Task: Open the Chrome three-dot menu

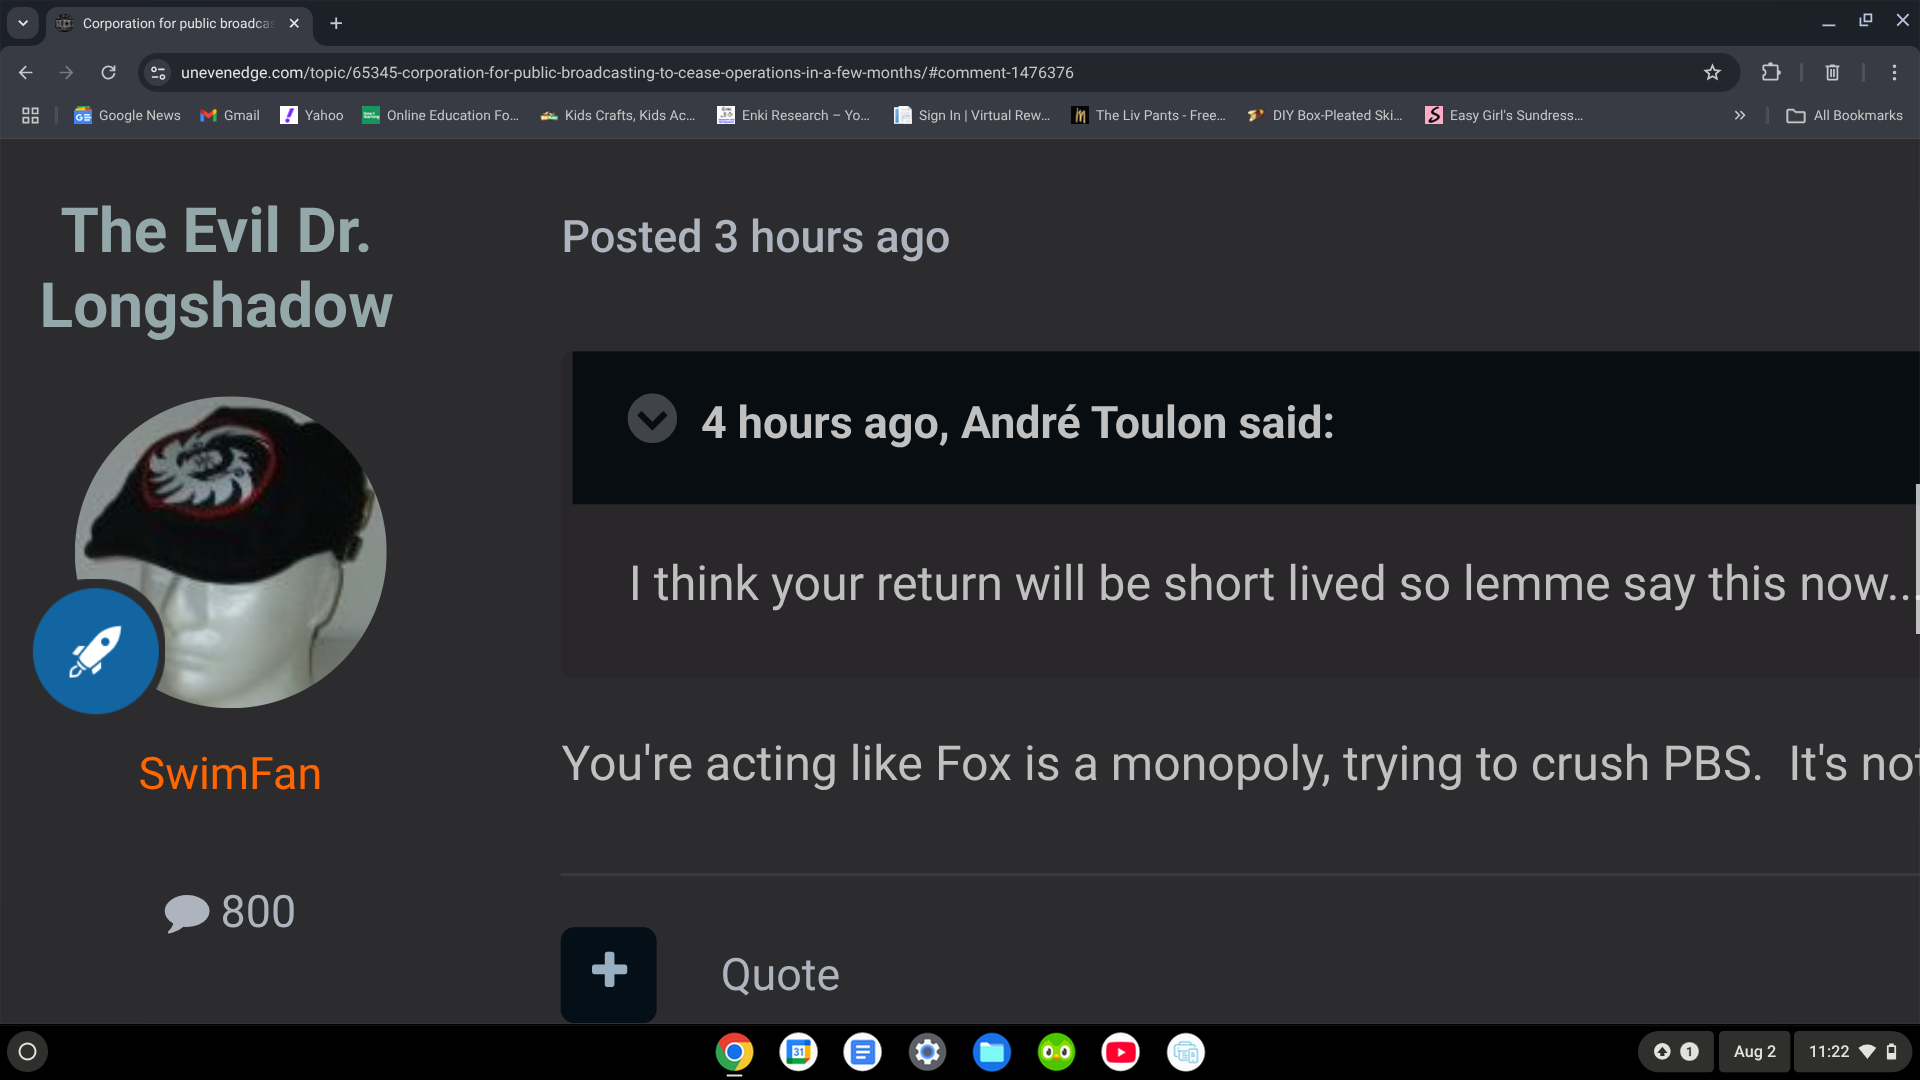Action: pos(1894,72)
